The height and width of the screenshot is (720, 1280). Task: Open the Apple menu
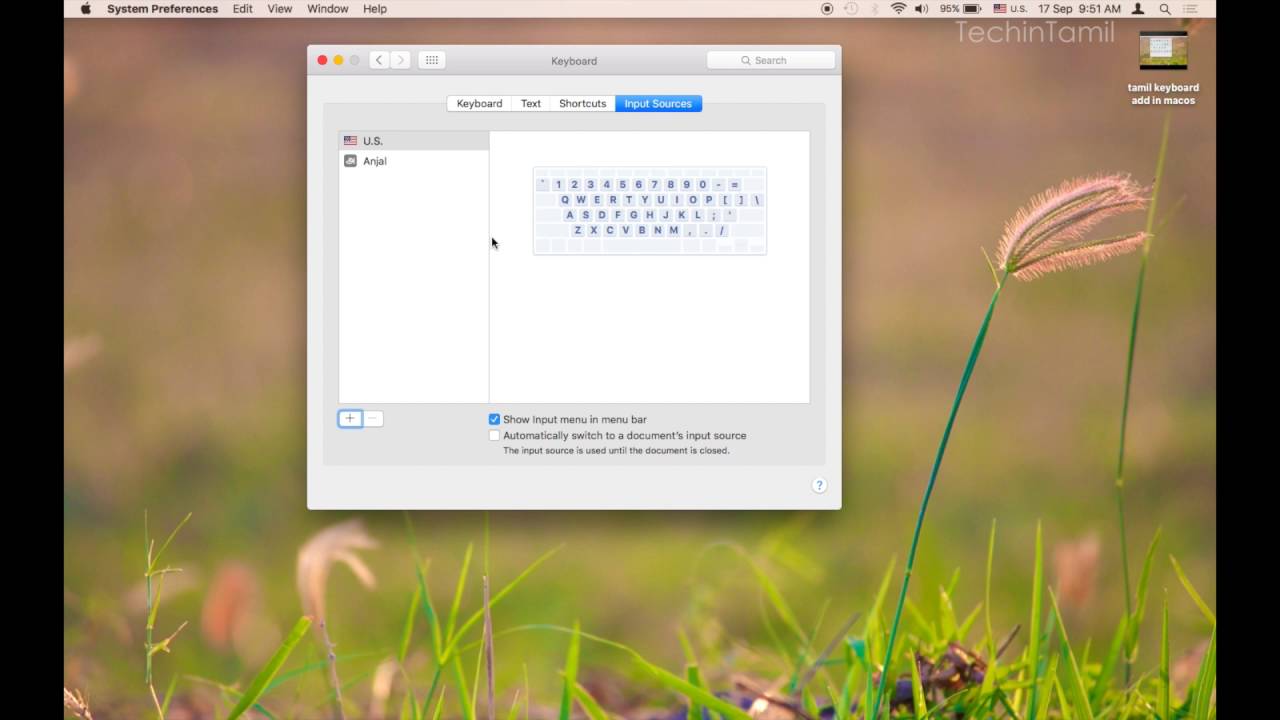(x=85, y=8)
